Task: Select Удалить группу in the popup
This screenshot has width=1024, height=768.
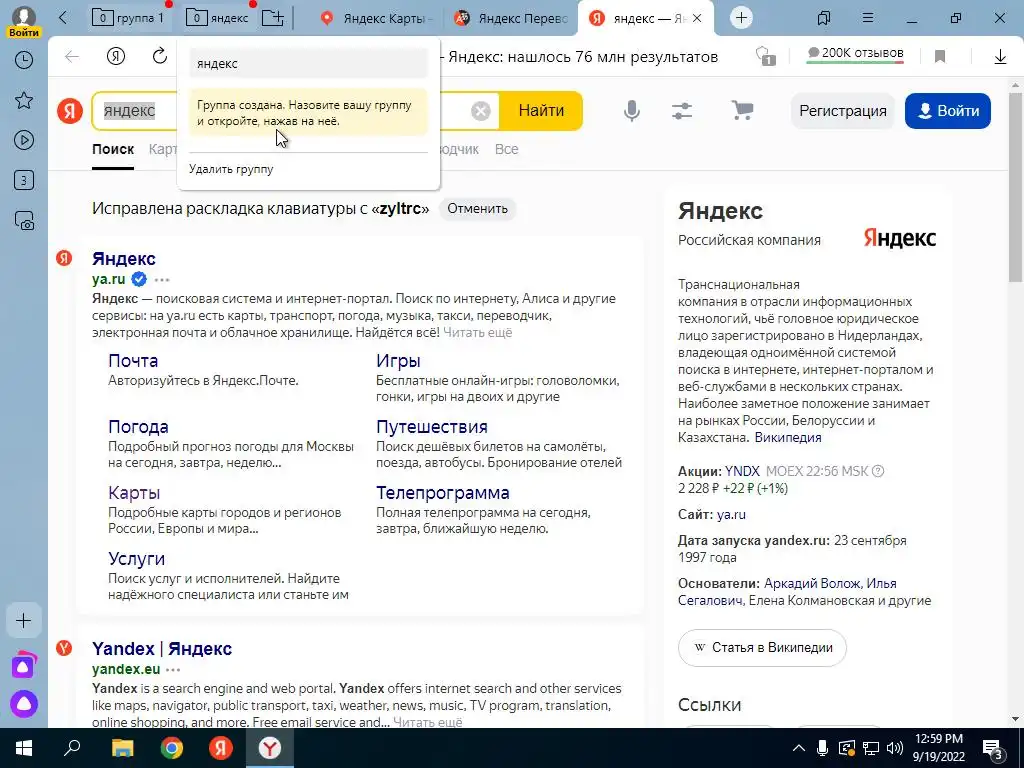Action: [x=231, y=169]
